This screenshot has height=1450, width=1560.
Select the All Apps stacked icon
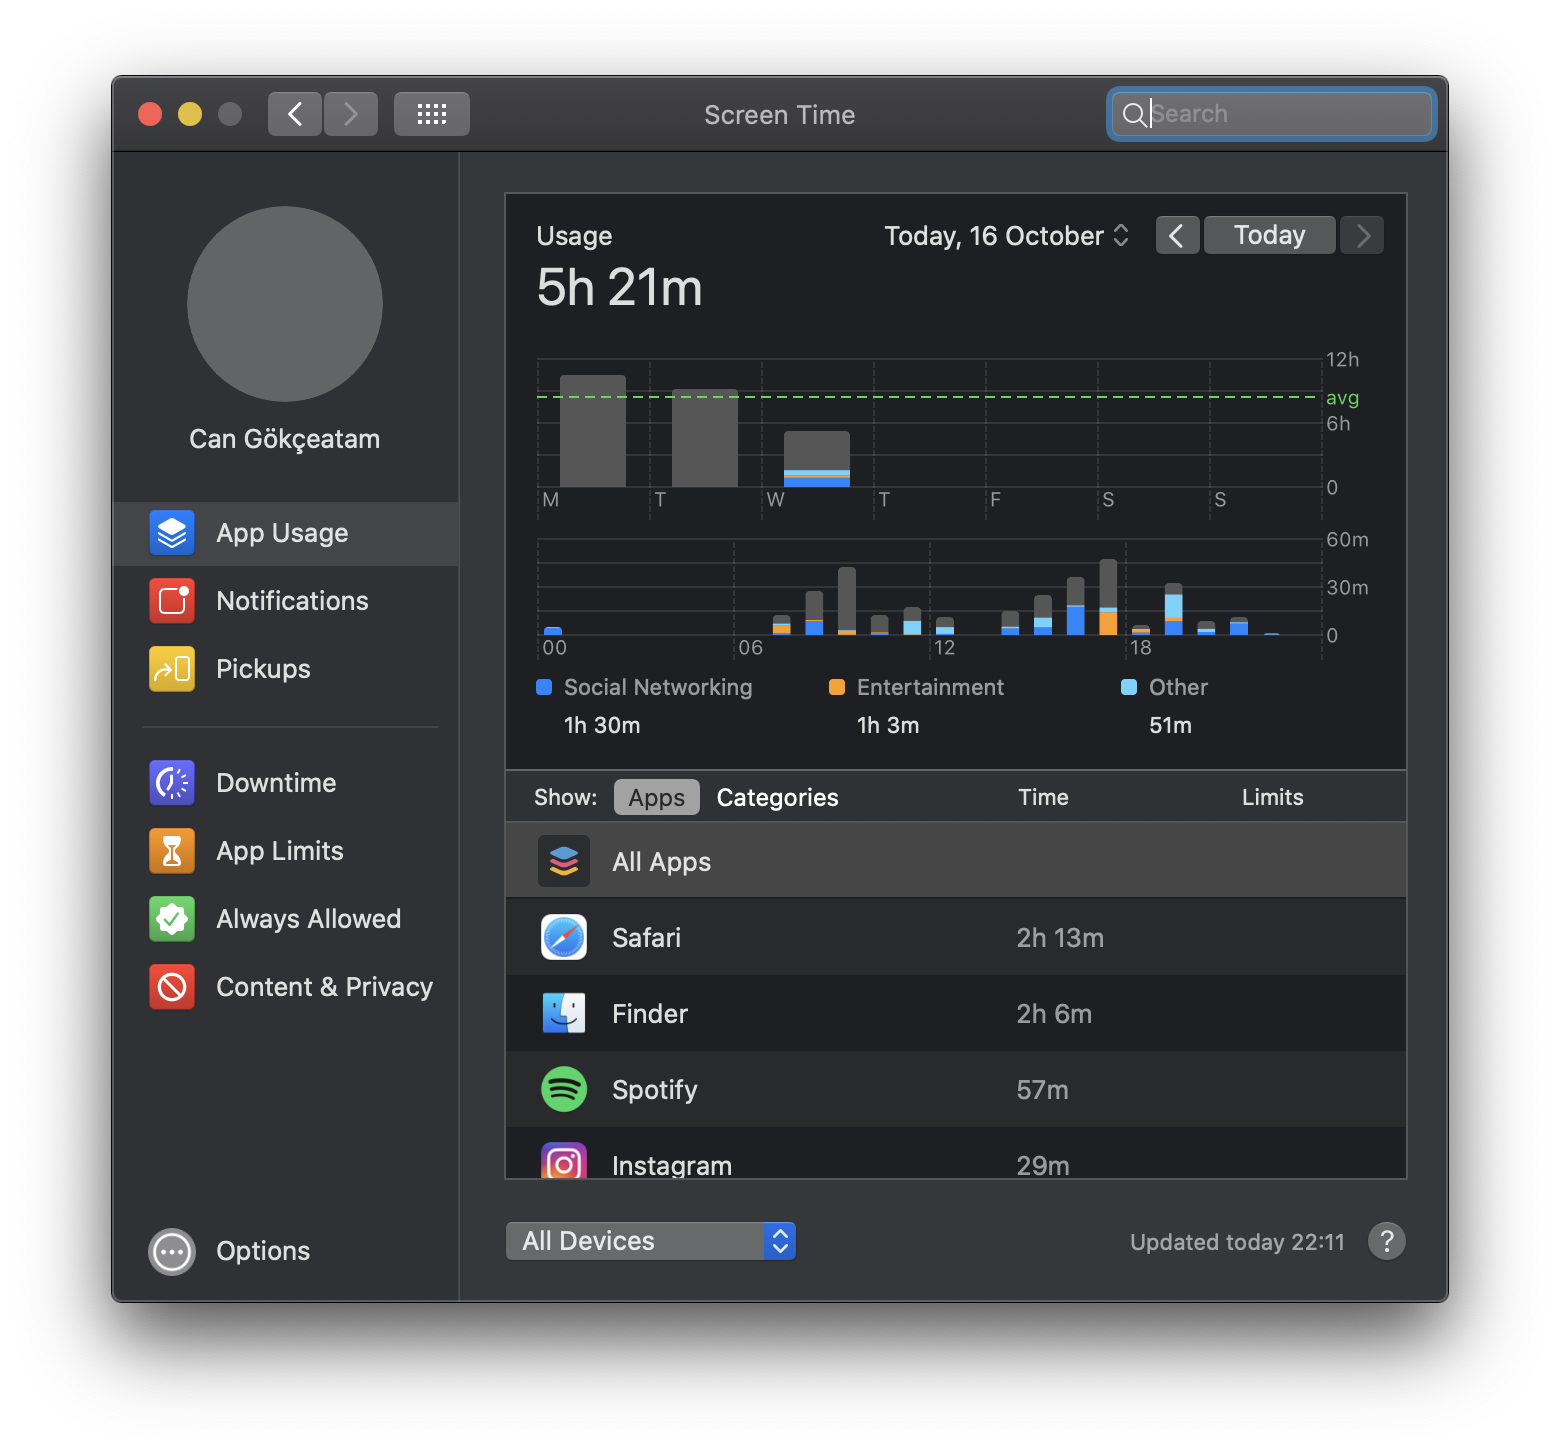[564, 861]
